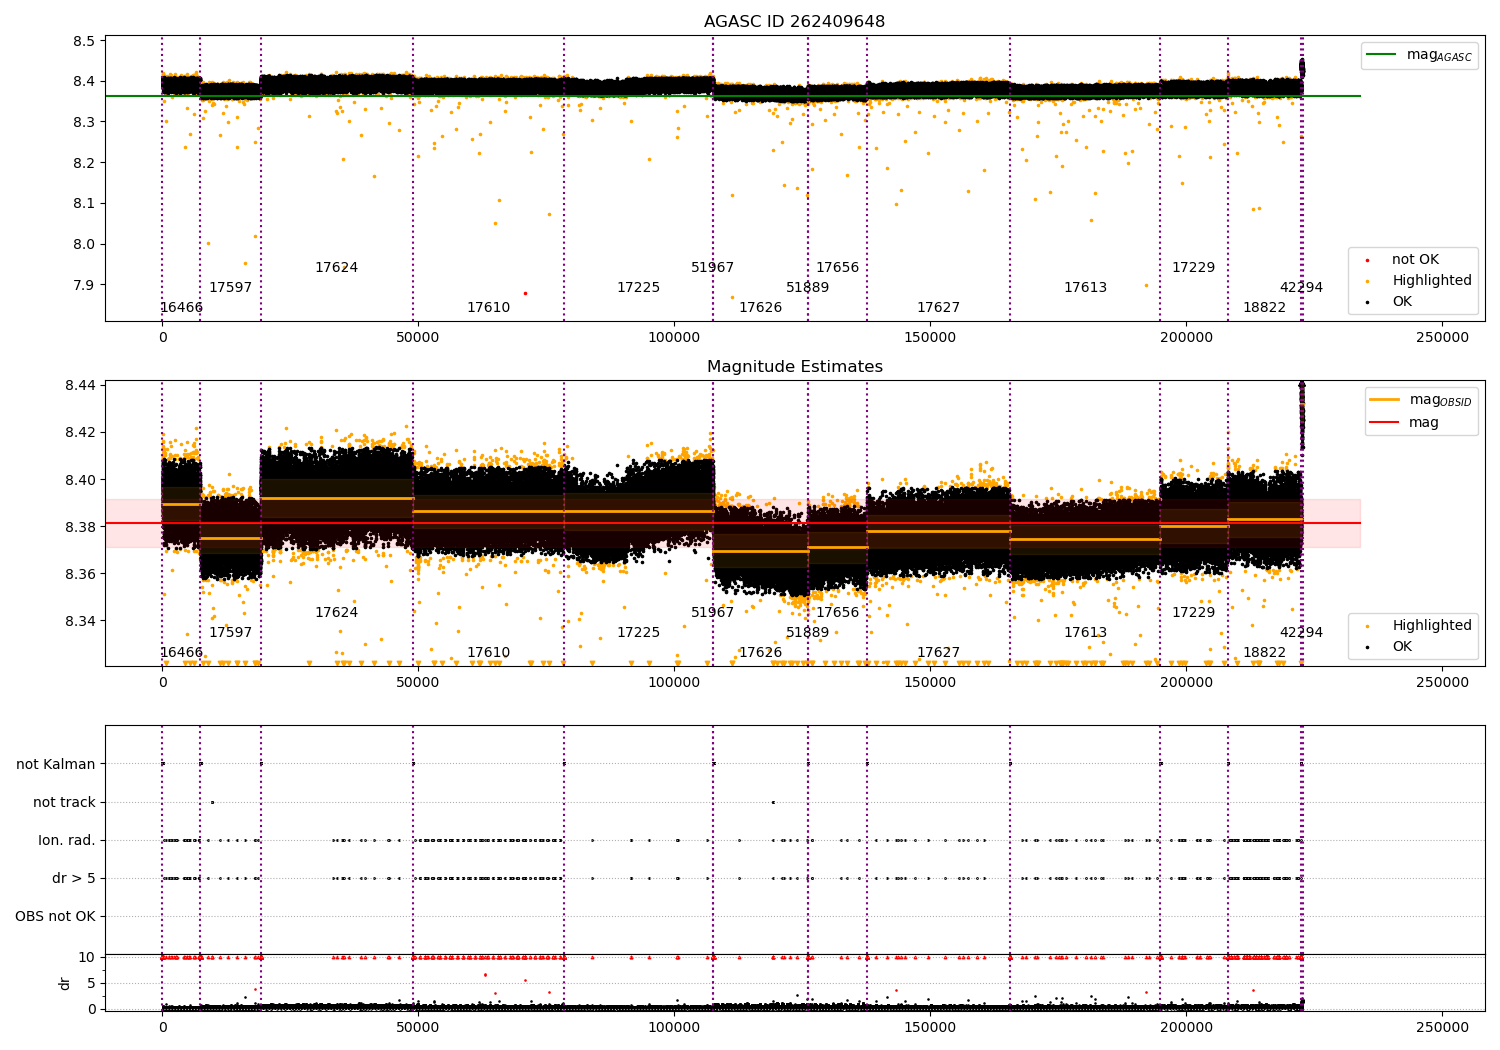
Task: Click obsid label 17656 in Magnitude Estimates panel
Action: pos(837,613)
